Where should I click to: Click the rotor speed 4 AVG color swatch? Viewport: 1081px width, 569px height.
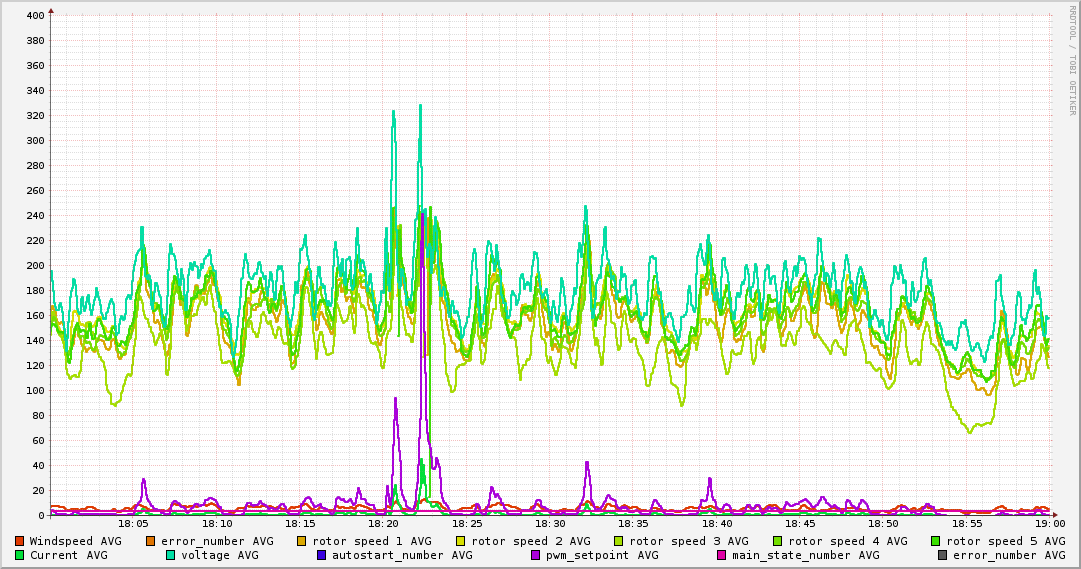(x=778, y=541)
